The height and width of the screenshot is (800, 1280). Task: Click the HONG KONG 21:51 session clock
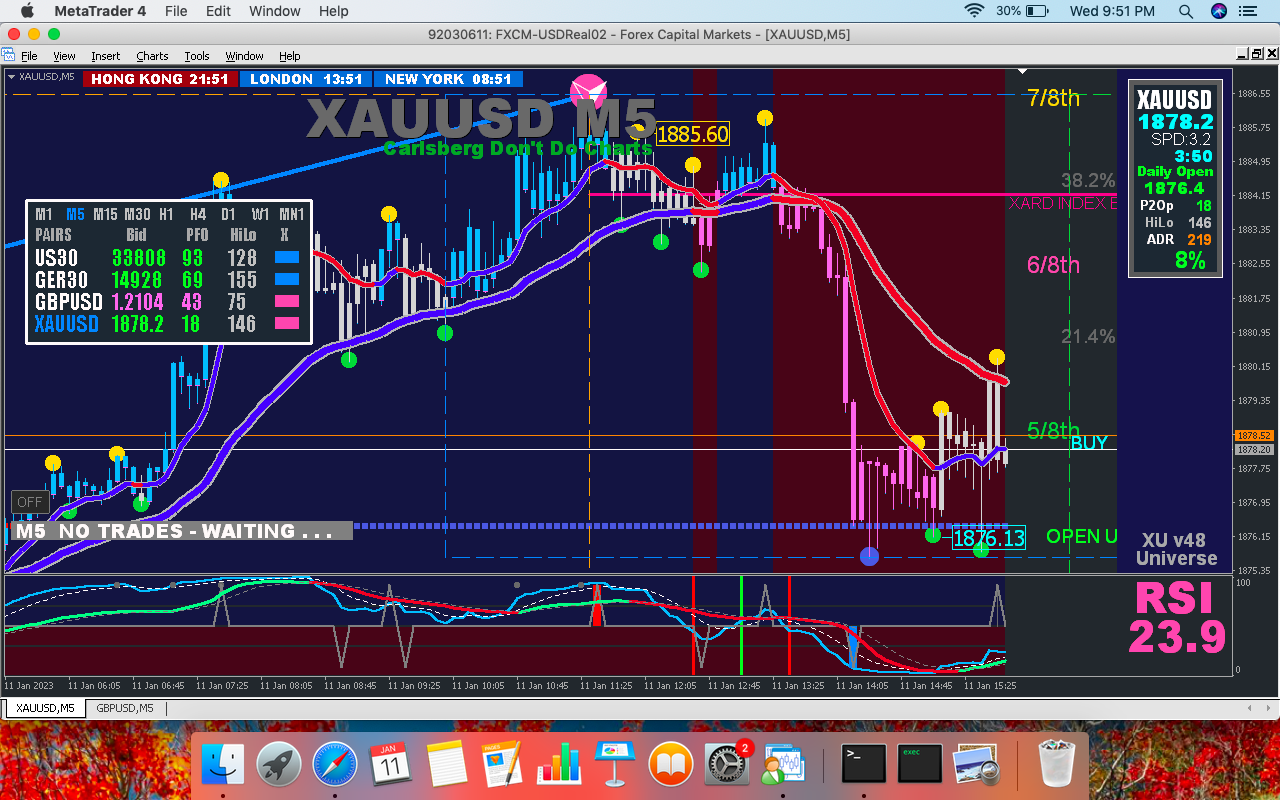click(160, 79)
